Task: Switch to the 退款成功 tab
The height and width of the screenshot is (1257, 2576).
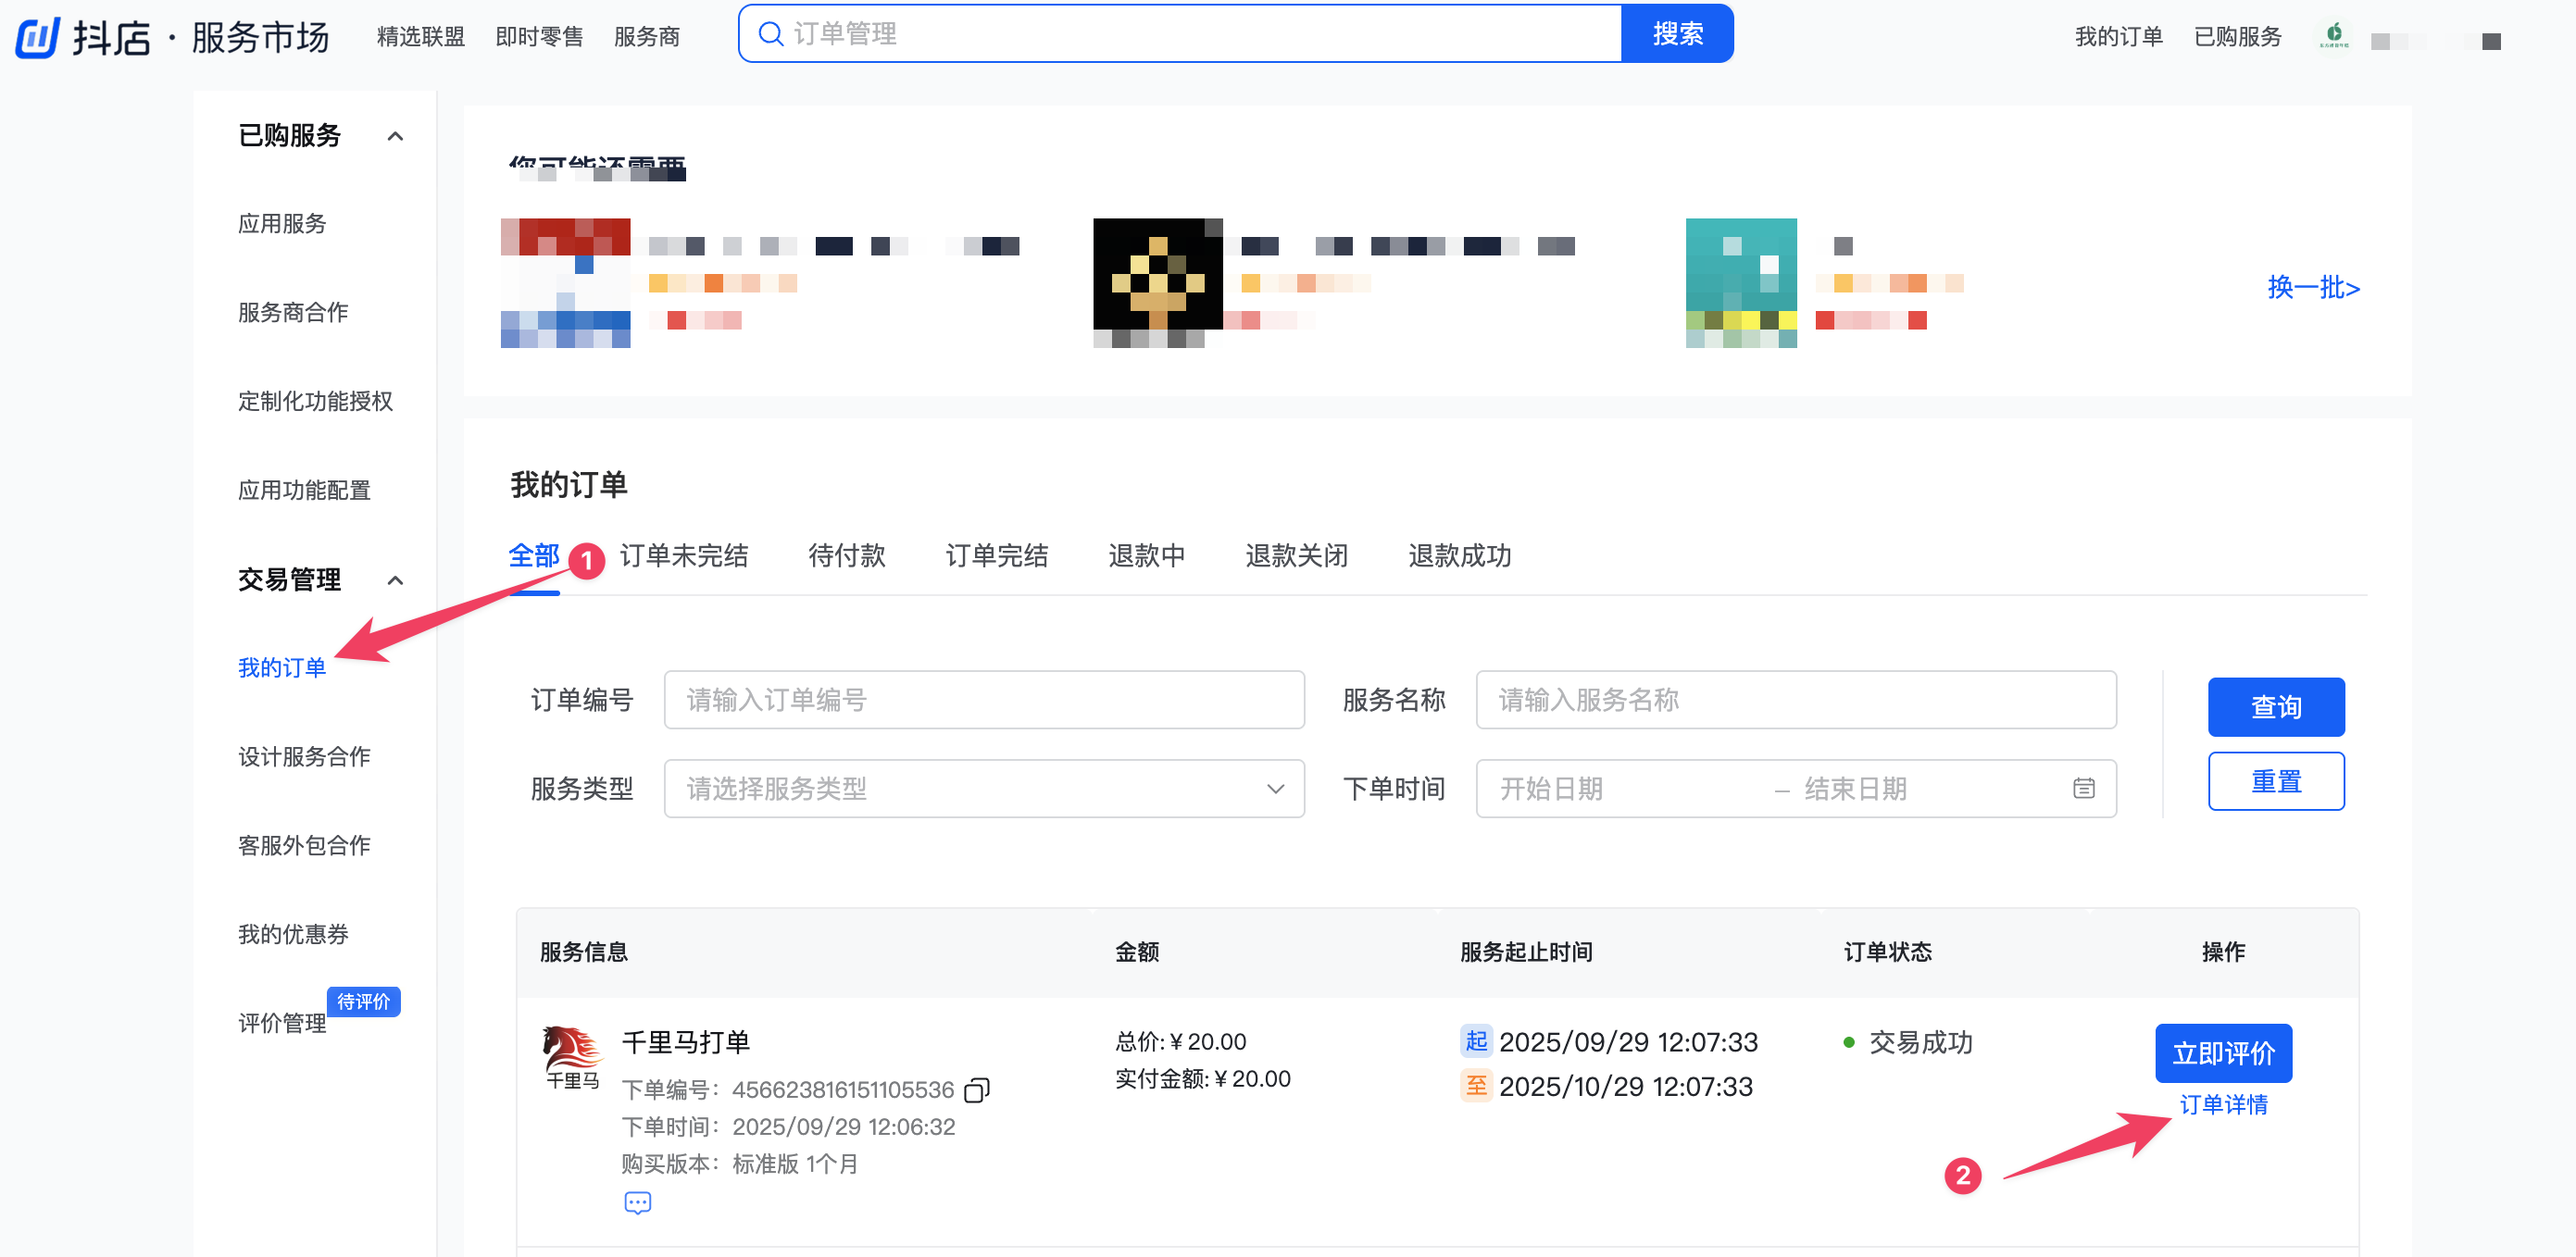Action: (1459, 555)
